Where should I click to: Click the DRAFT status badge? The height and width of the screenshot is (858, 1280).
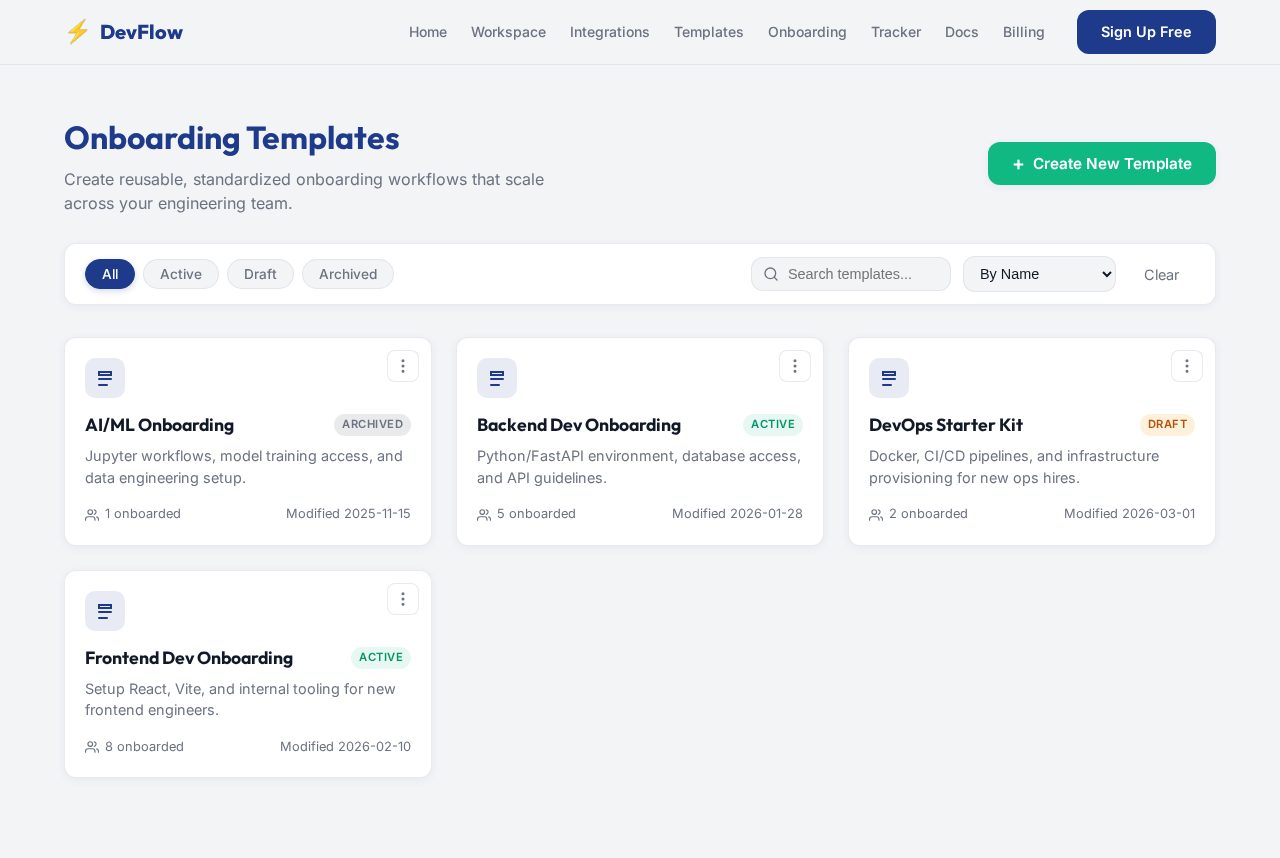coord(1167,425)
